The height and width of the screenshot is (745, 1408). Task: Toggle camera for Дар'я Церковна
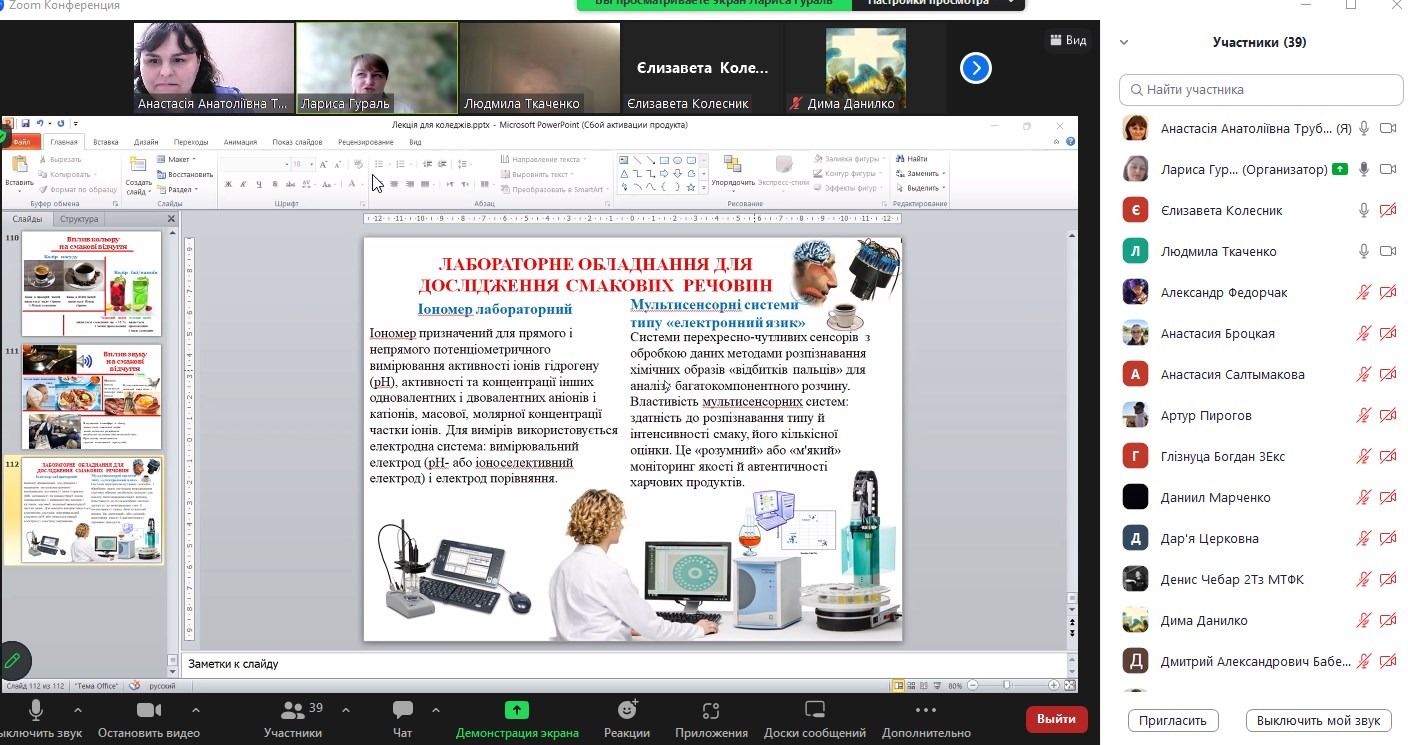[x=1388, y=538]
